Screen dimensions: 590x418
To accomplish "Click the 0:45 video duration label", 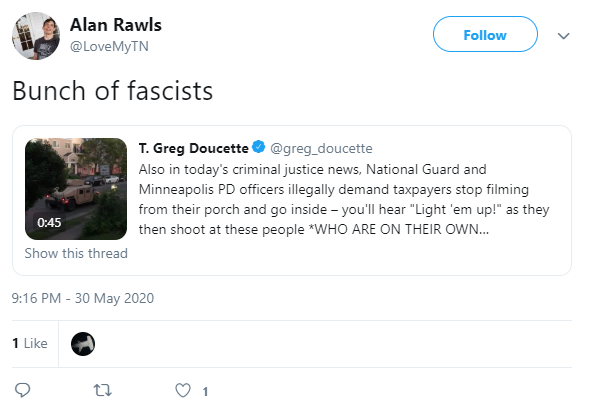I will tap(49, 222).
